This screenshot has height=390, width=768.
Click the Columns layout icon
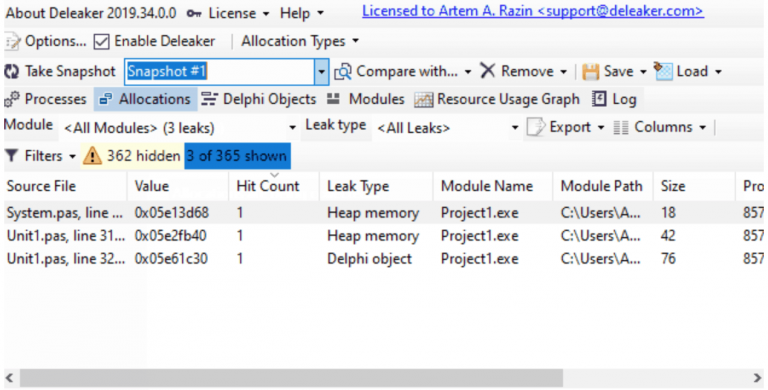621,127
